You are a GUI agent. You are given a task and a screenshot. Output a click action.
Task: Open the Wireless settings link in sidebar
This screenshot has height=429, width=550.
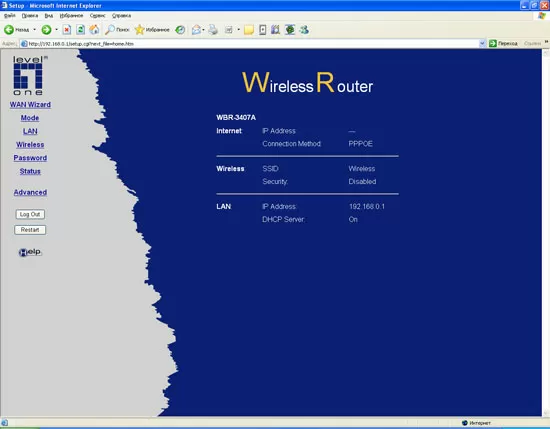[x=30, y=145]
